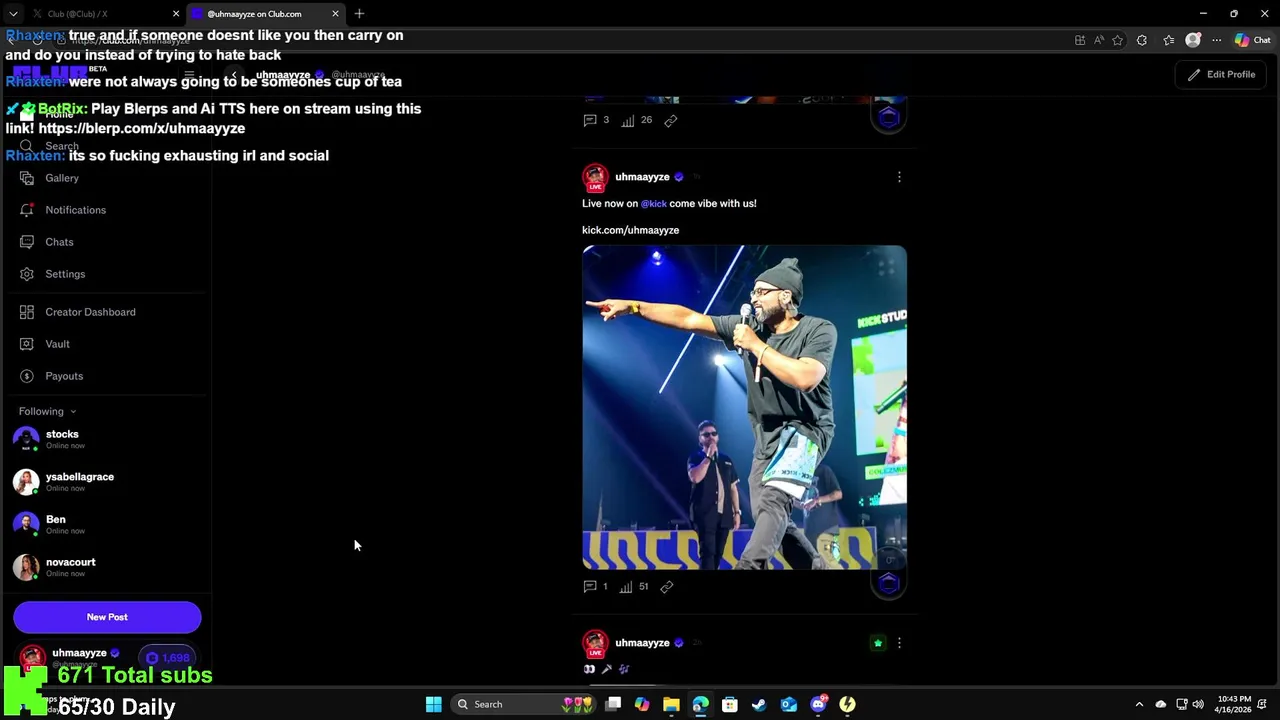Click hexagon tip button on Live now post
This screenshot has width=1280, height=720.
(x=889, y=582)
